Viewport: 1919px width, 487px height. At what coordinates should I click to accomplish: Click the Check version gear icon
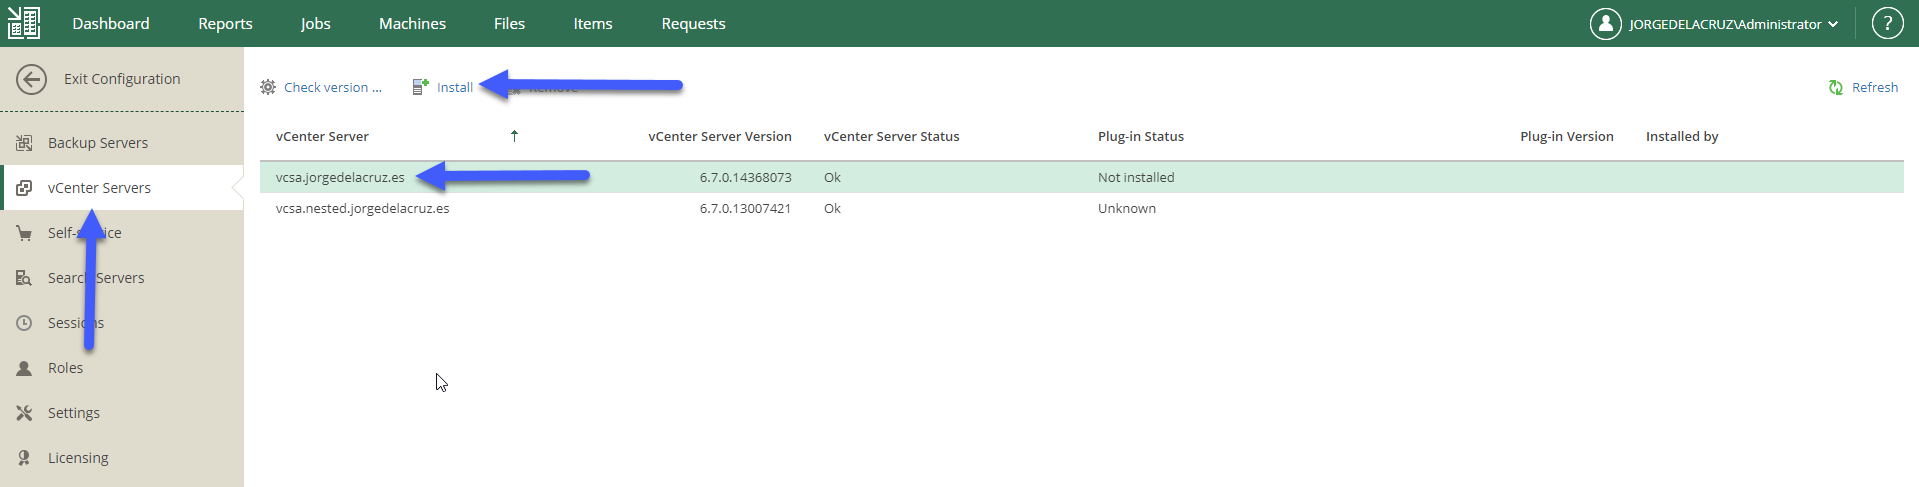(x=268, y=87)
